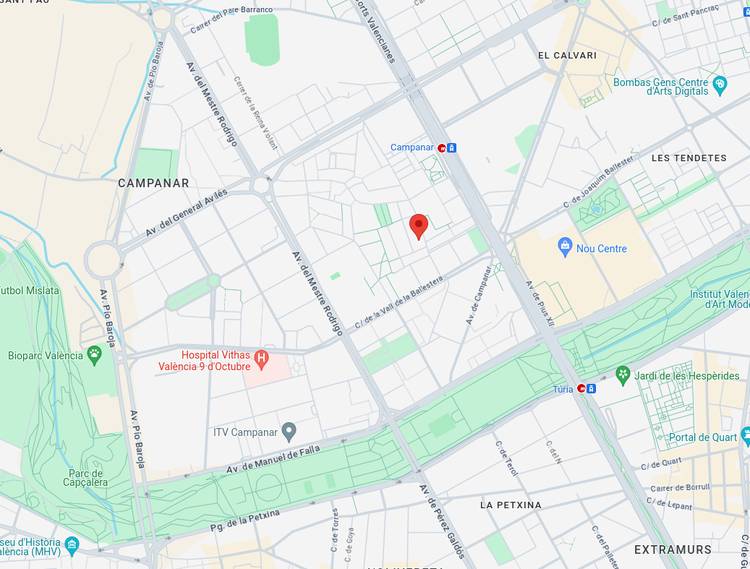
Task: Select the Campanar metro station icon
Action: coord(447,148)
